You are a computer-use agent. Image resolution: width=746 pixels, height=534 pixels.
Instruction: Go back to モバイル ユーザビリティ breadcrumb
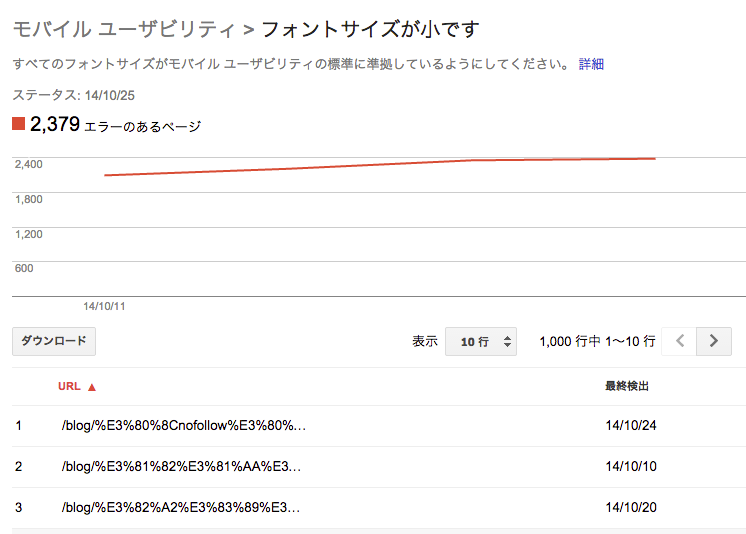[x=124, y=30]
